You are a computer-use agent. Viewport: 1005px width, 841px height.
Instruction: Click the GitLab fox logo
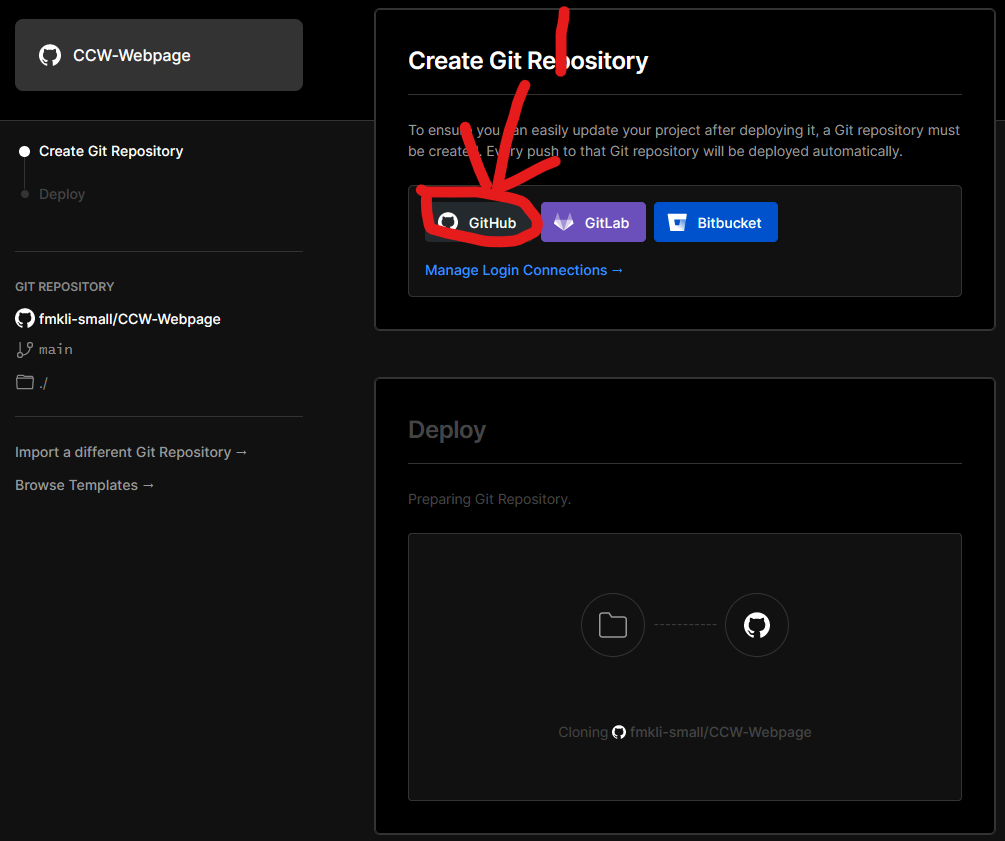pyautogui.click(x=564, y=222)
